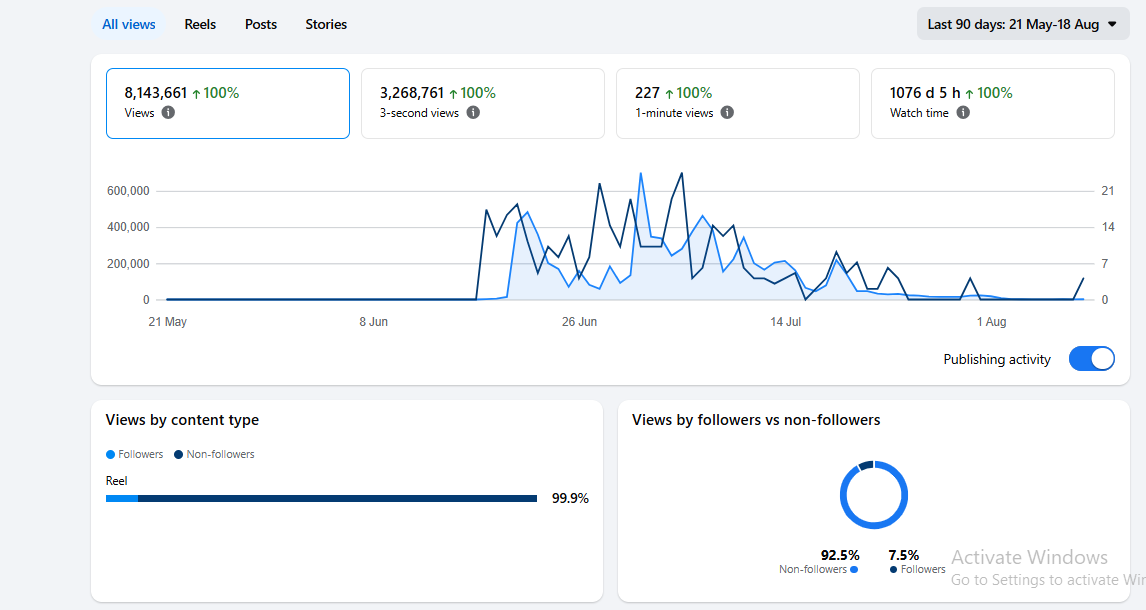Click the dropdown arrow after 21 May-18 Aug

pyautogui.click(x=1112, y=24)
